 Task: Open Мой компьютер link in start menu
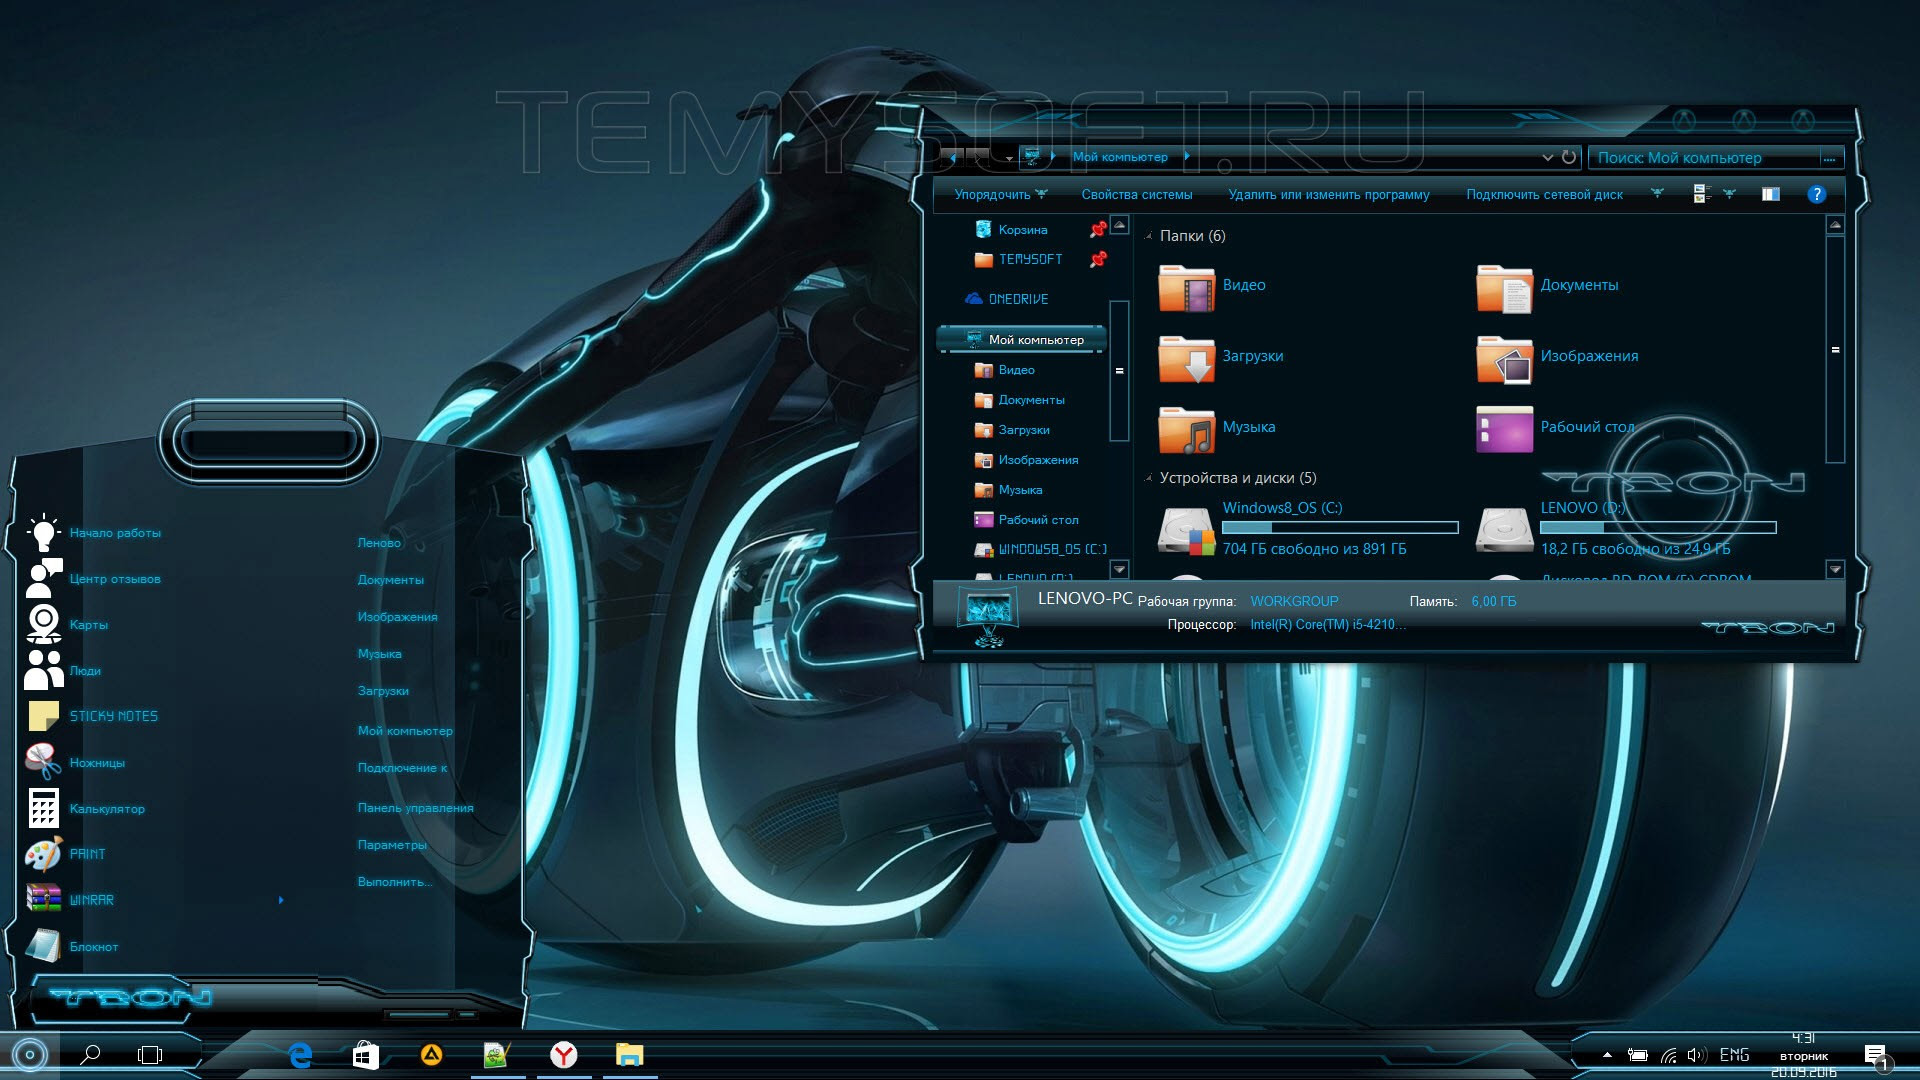(x=405, y=731)
